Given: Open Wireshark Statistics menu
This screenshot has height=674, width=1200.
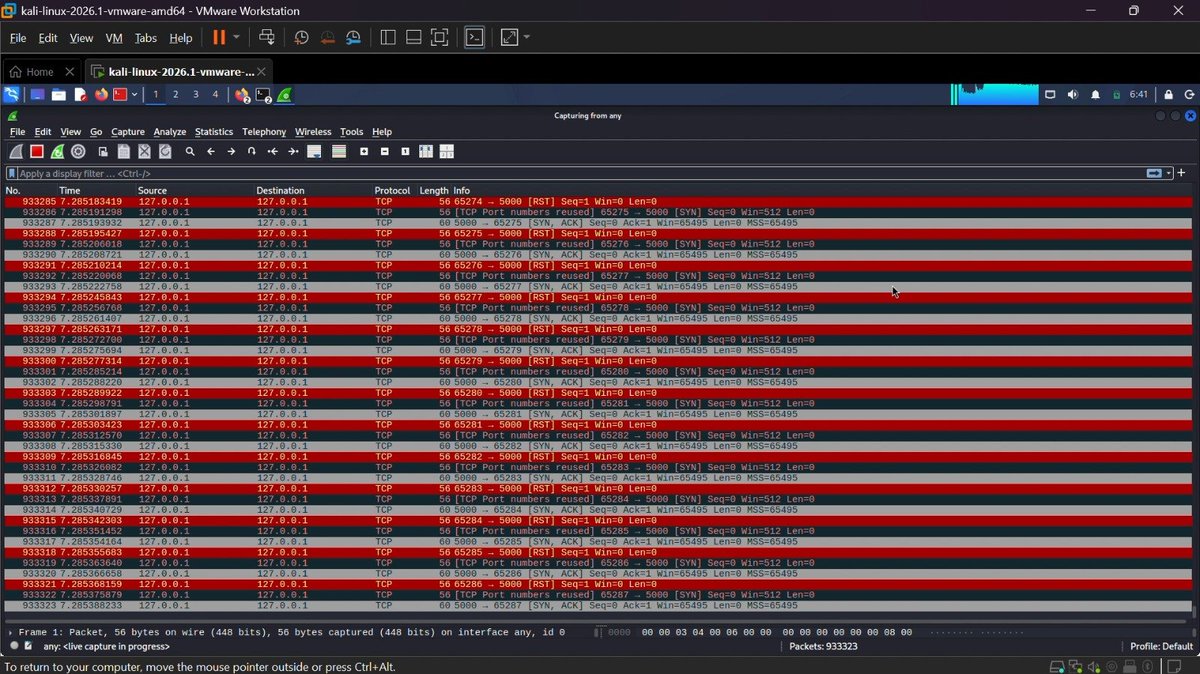Looking at the screenshot, I should tap(214, 132).
